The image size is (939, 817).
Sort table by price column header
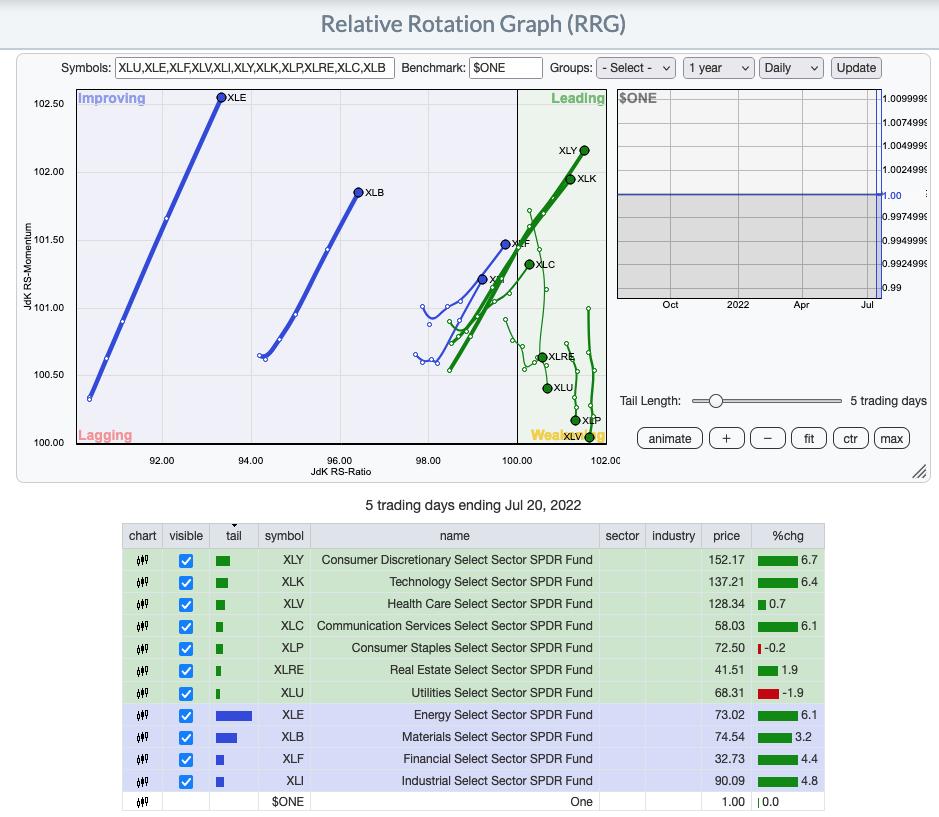pos(726,535)
